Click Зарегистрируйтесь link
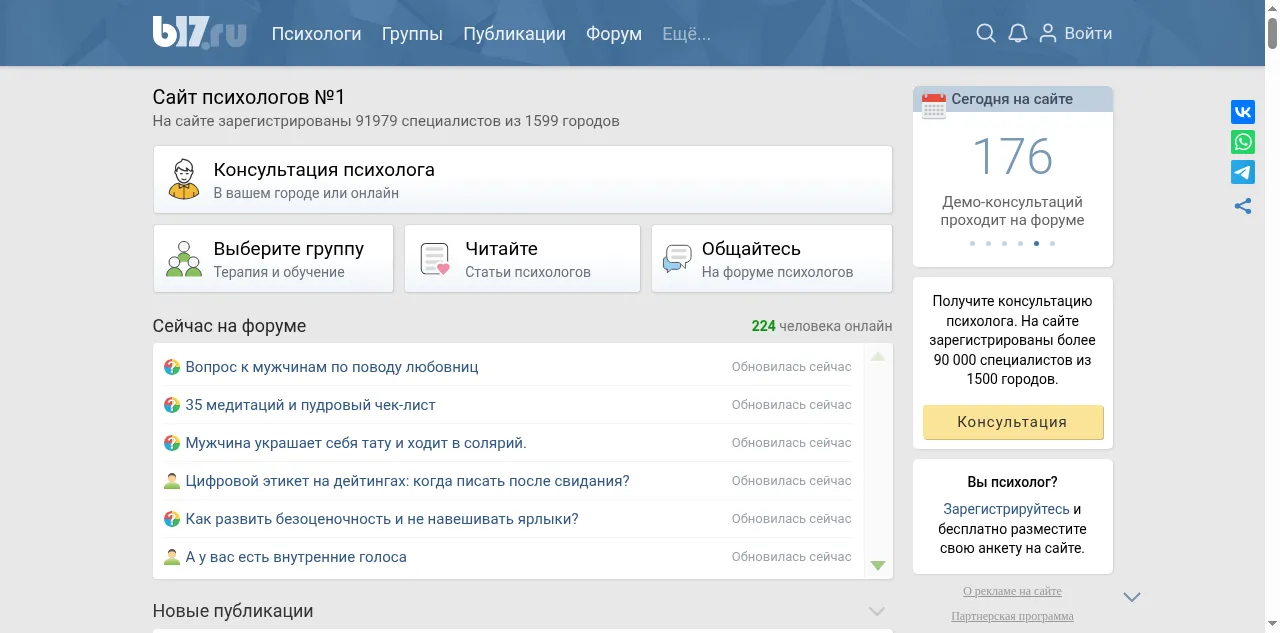The height and width of the screenshot is (633, 1280). tap(1006, 509)
